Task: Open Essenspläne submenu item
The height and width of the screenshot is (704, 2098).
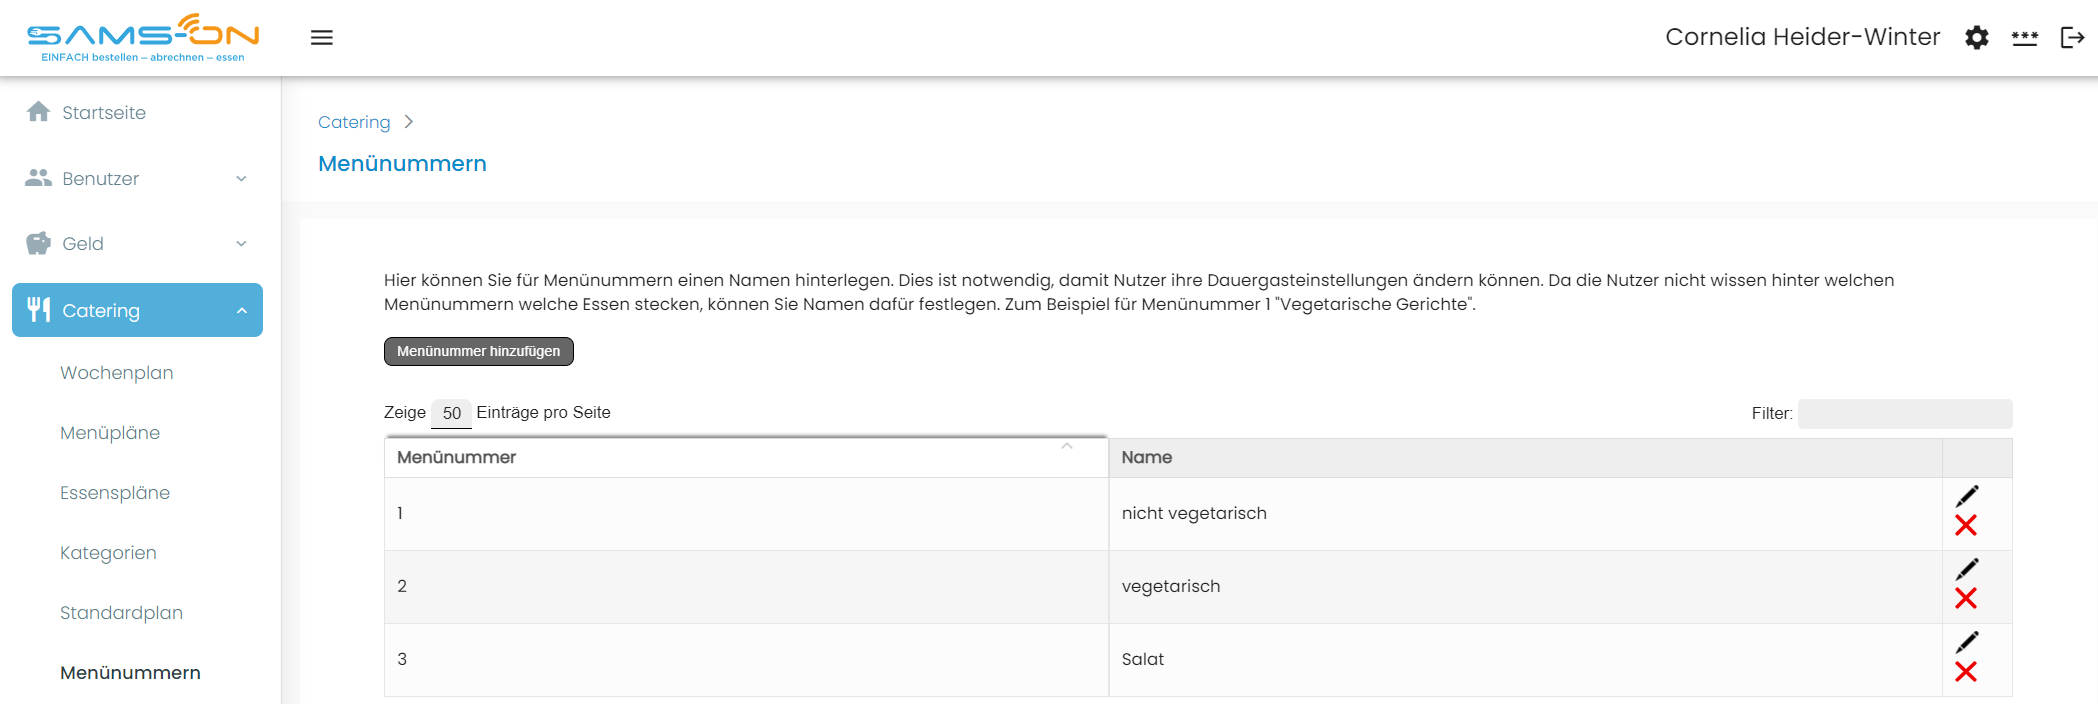Action: point(115,493)
